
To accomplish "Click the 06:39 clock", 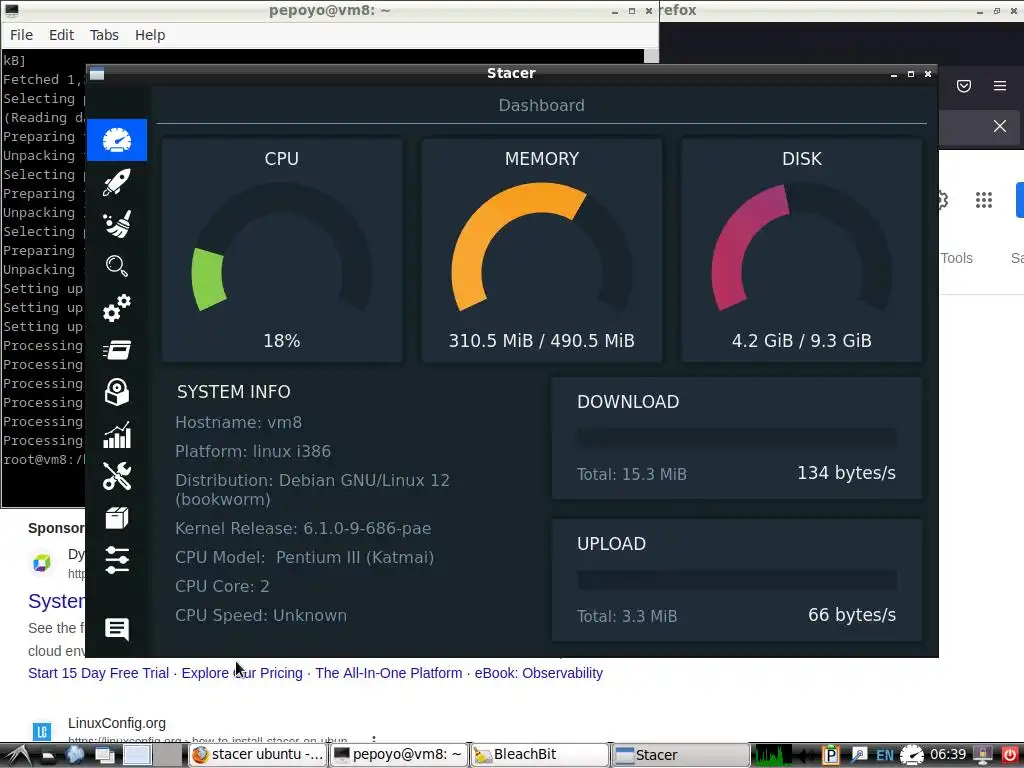I will [x=948, y=754].
